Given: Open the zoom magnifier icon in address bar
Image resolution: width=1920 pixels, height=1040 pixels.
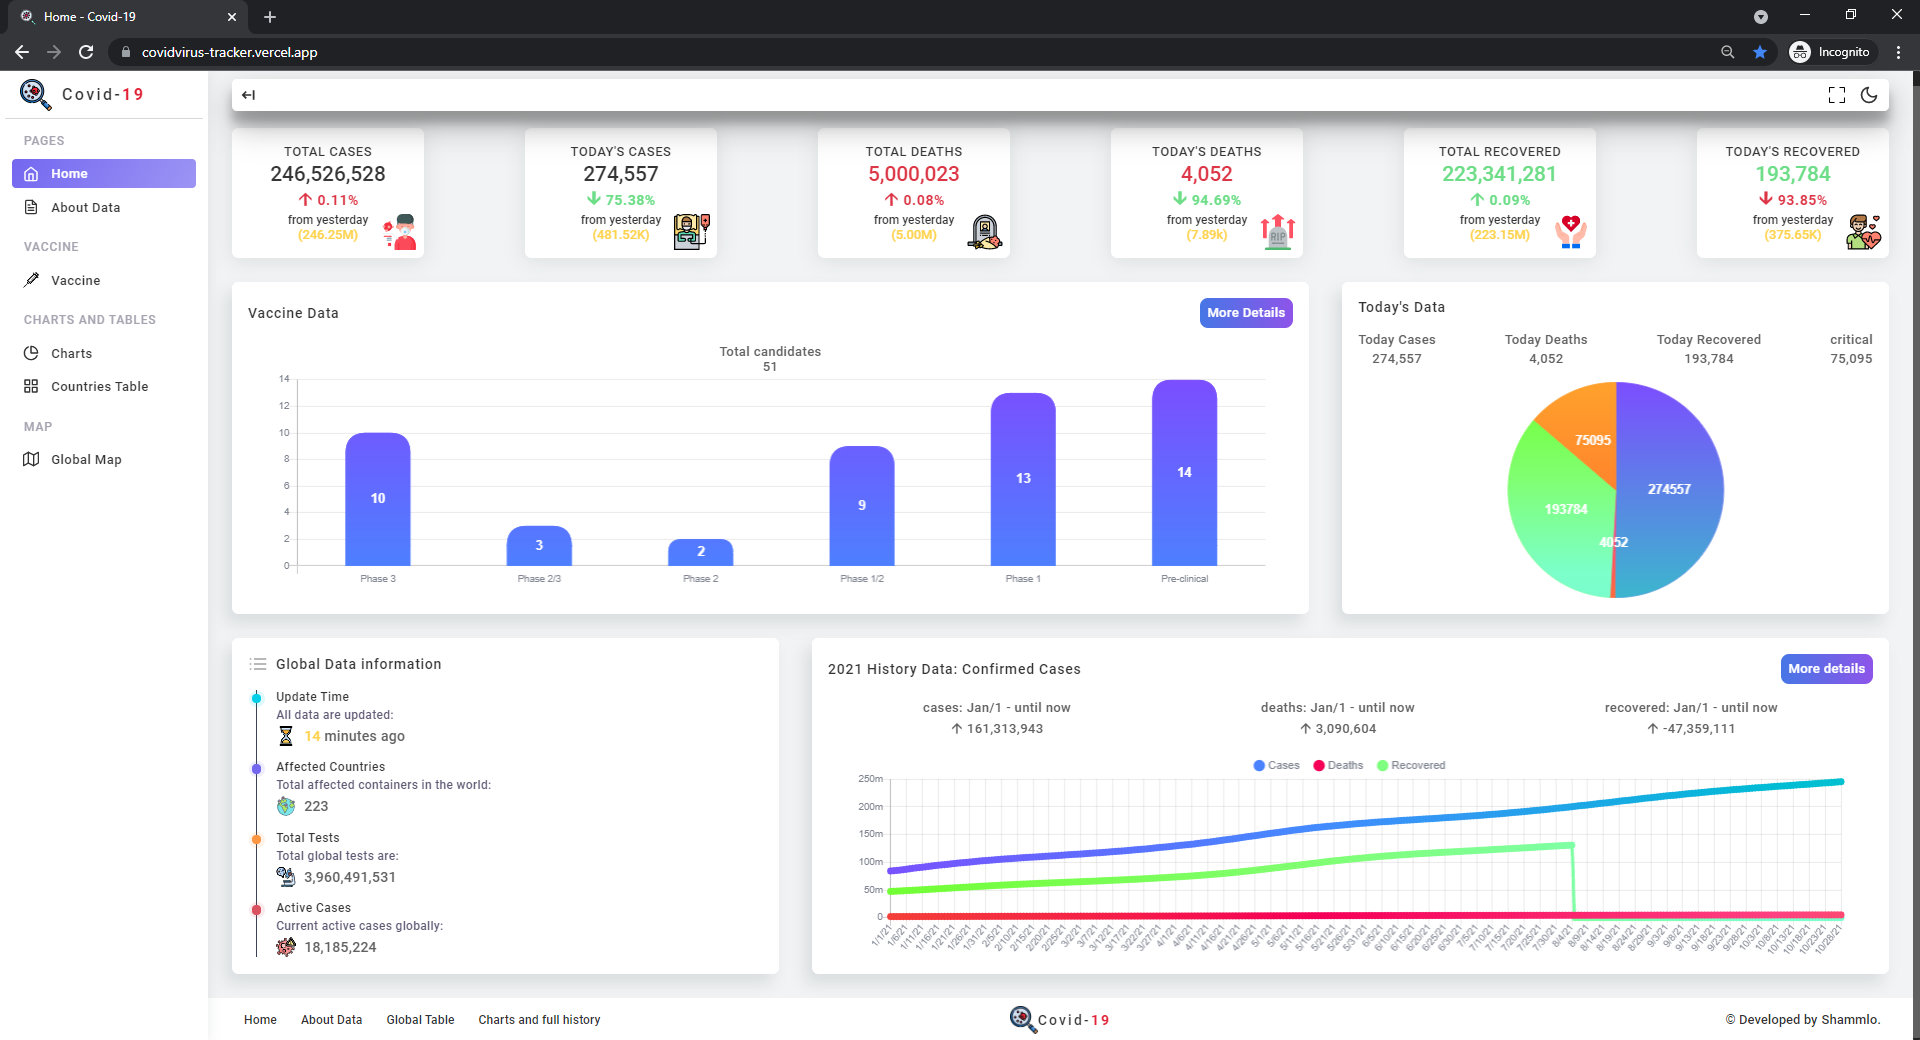Looking at the screenshot, I should tap(1727, 52).
